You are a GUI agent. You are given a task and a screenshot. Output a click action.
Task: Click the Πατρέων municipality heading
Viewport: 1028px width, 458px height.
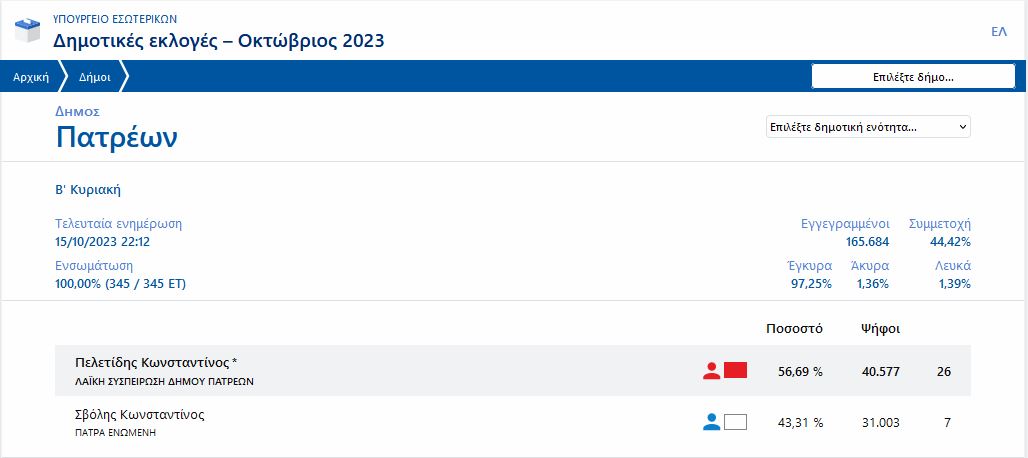(117, 136)
